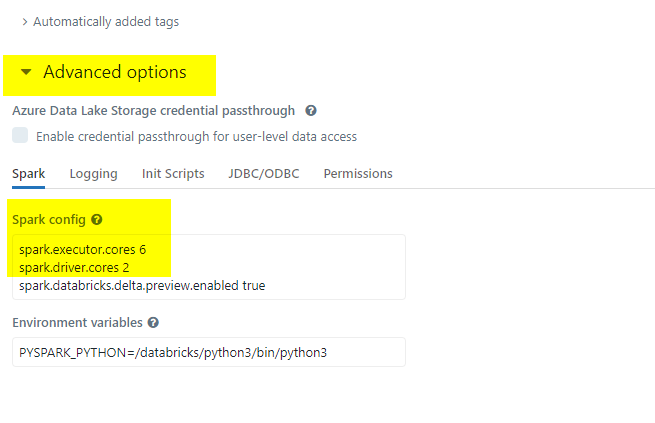Click the Azure Data Lake Storage credential passthrough label
The image size is (655, 423).
153,111
